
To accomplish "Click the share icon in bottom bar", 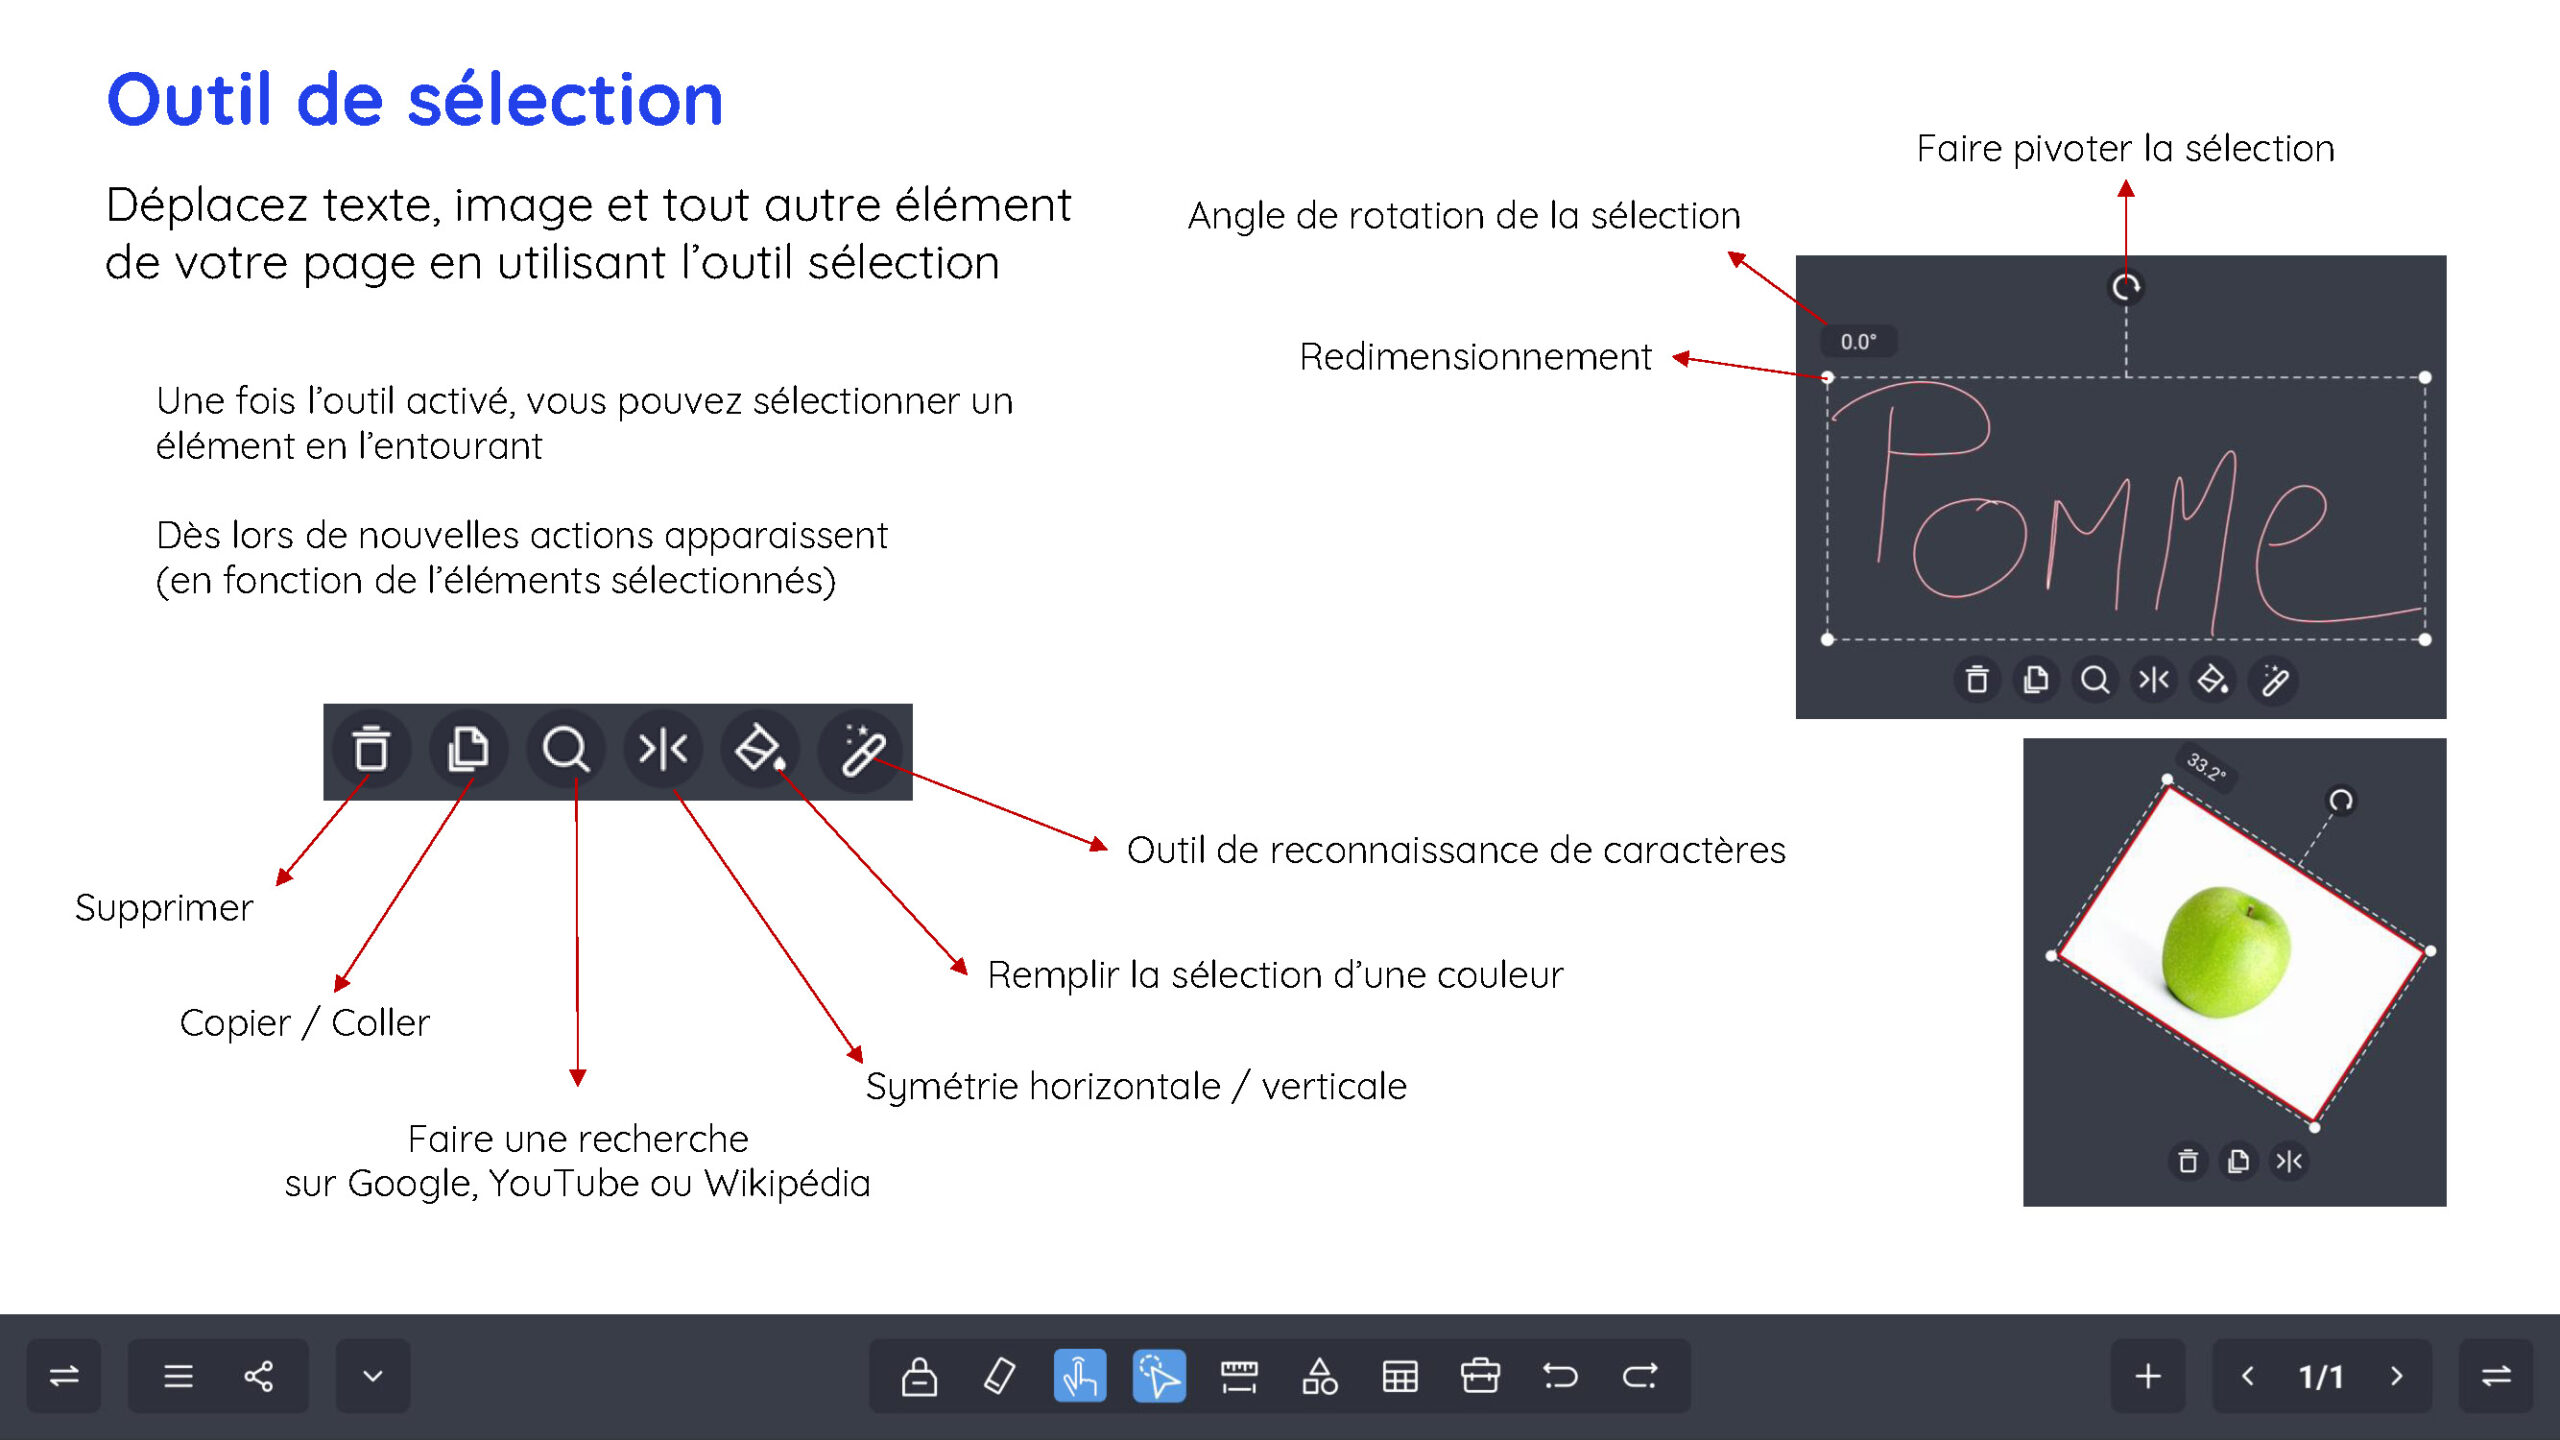I will tap(259, 1376).
